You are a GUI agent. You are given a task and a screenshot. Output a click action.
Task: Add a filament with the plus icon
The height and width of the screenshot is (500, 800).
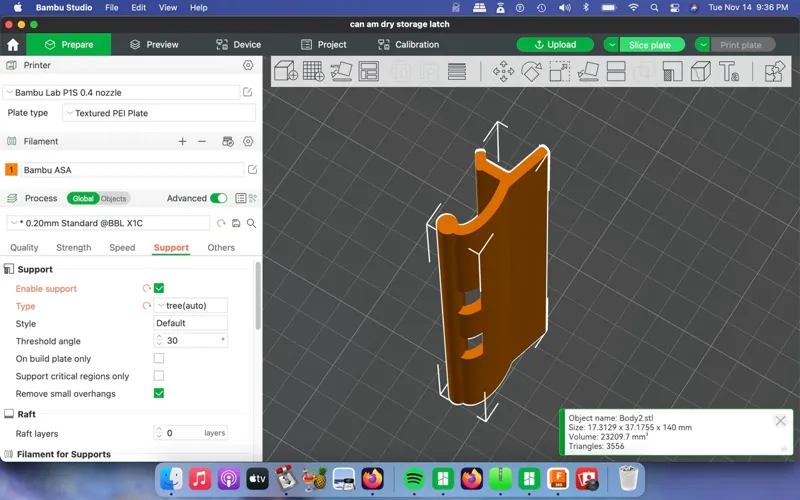coord(182,141)
